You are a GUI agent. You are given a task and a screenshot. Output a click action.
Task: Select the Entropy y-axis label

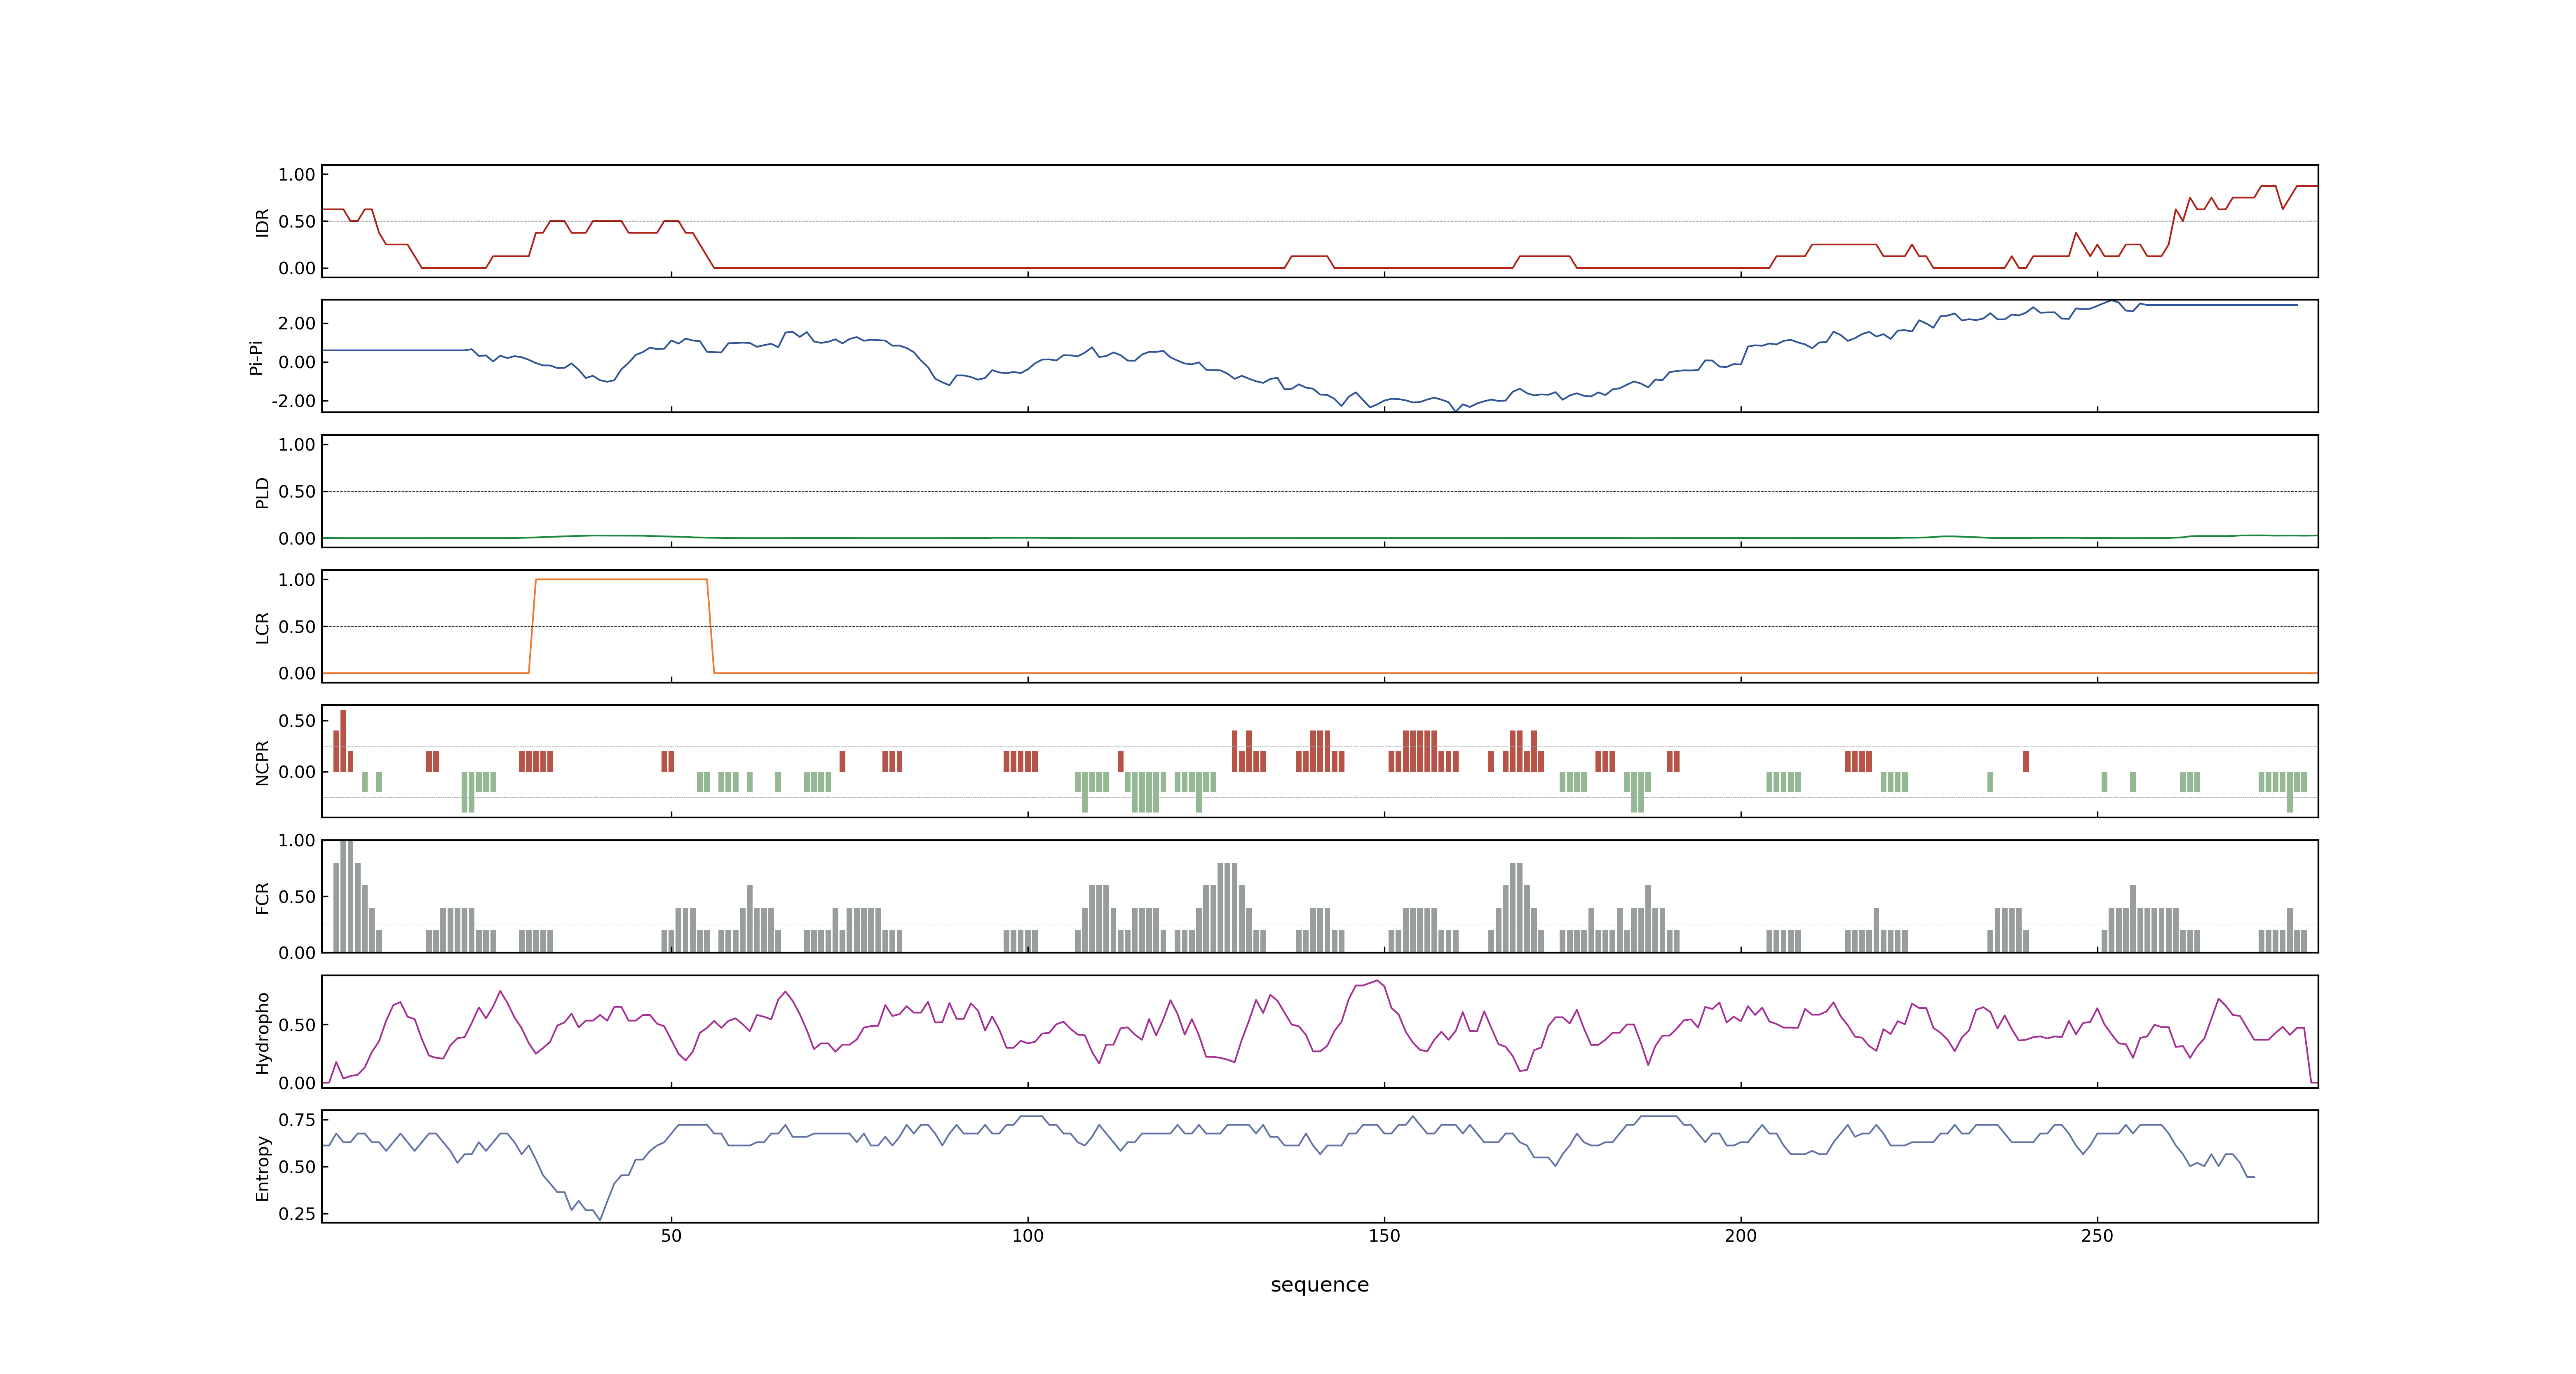262,1167
